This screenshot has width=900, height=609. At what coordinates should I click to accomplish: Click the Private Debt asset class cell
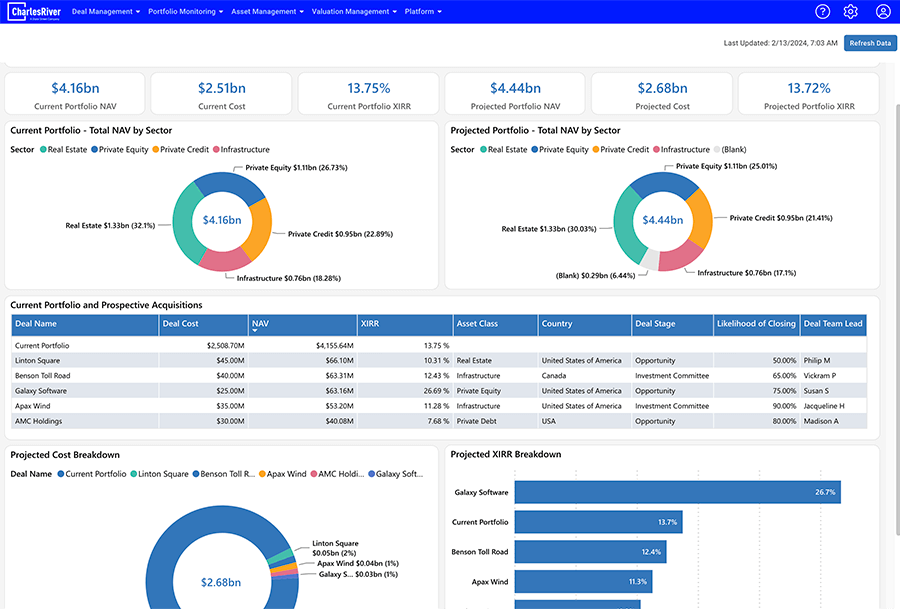476,421
